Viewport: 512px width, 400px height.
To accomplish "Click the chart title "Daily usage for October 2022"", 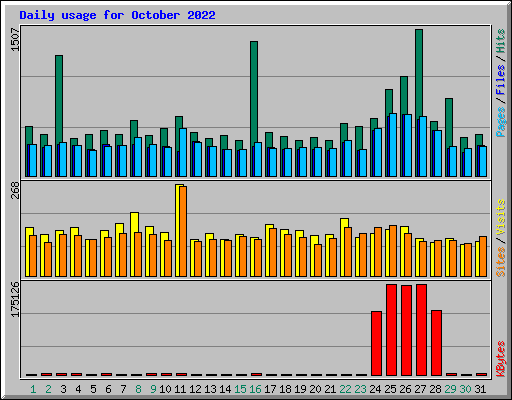I will [117, 15].
